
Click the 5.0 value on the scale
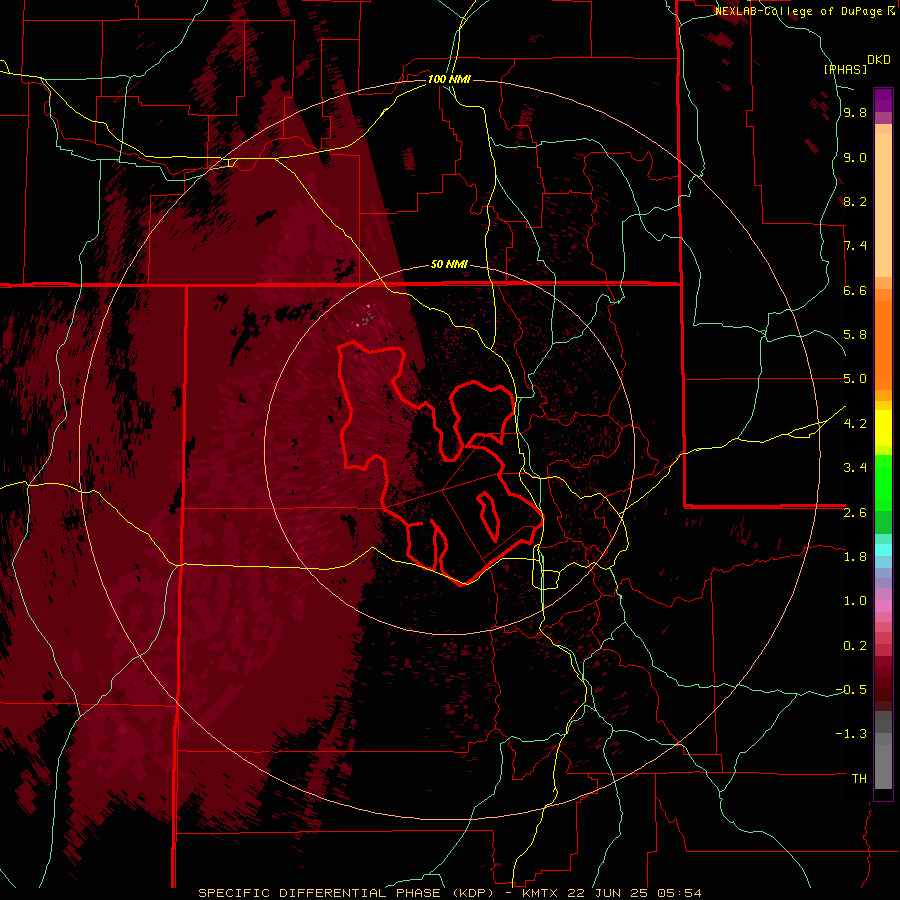[x=855, y=379]
